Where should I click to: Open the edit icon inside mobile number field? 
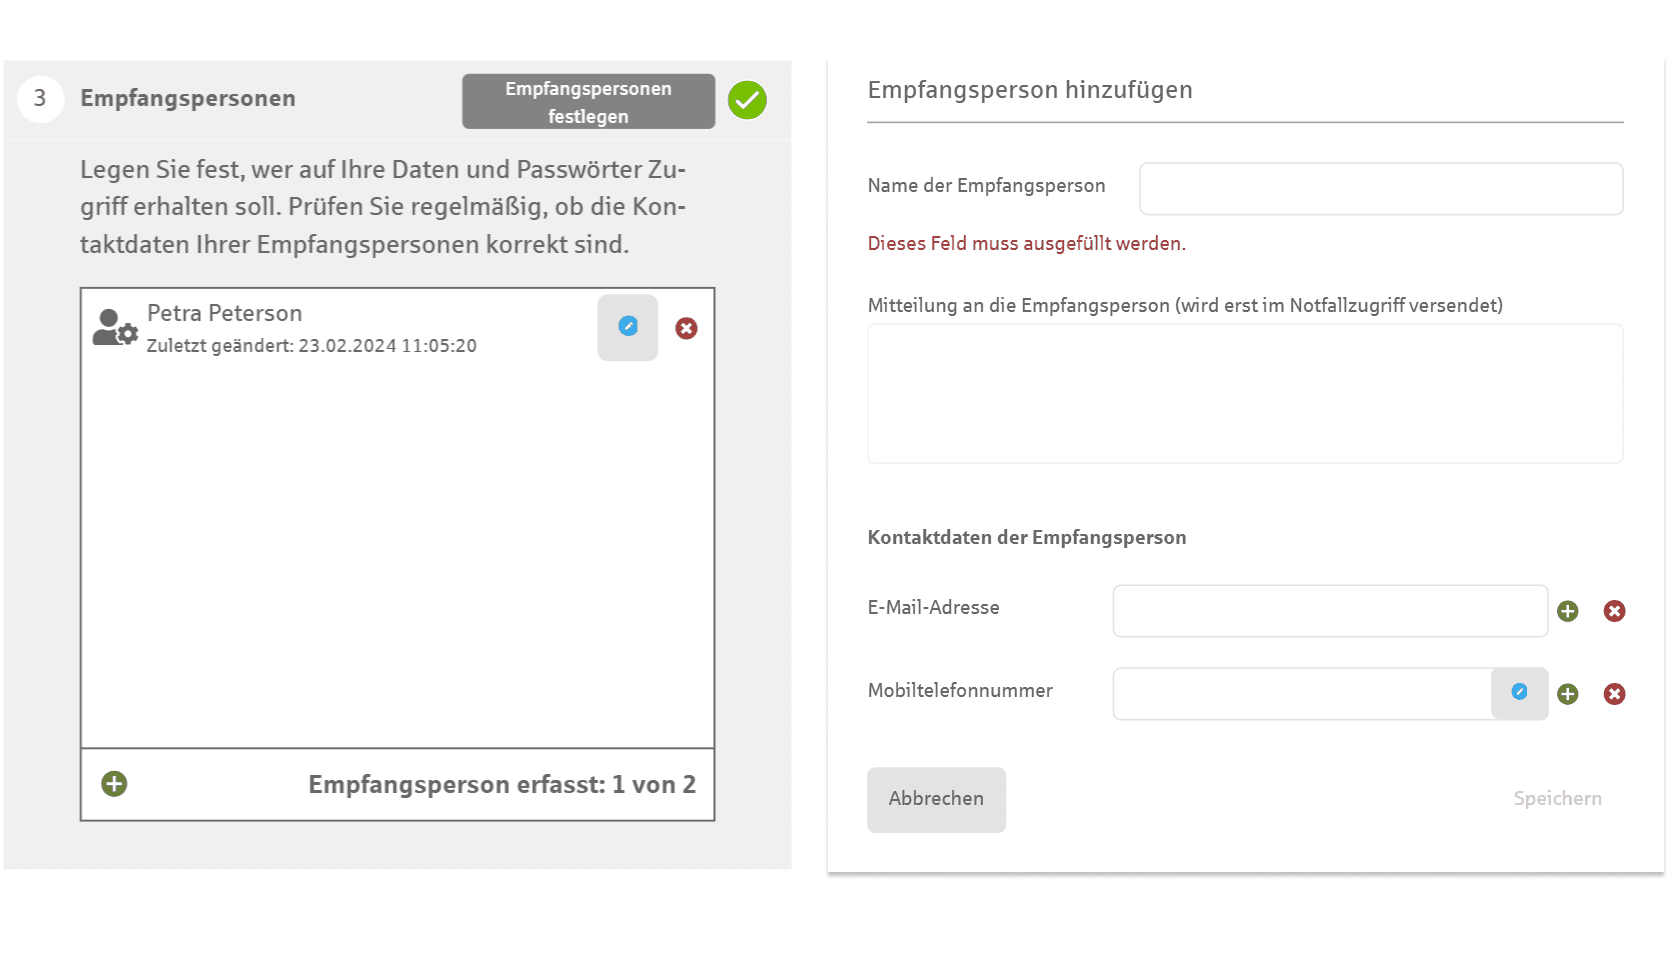pyautogui.click(x=1519, y=693)
